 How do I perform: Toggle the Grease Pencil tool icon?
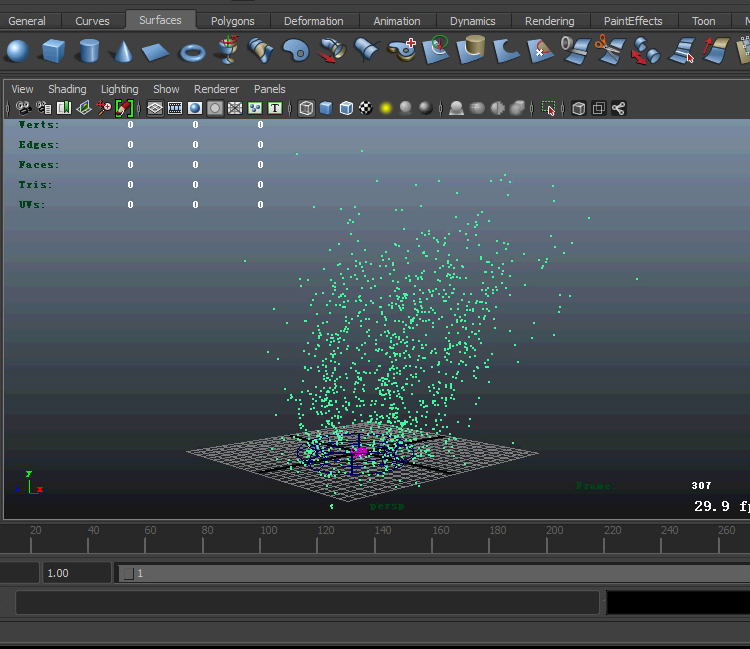tap(124, 109)
